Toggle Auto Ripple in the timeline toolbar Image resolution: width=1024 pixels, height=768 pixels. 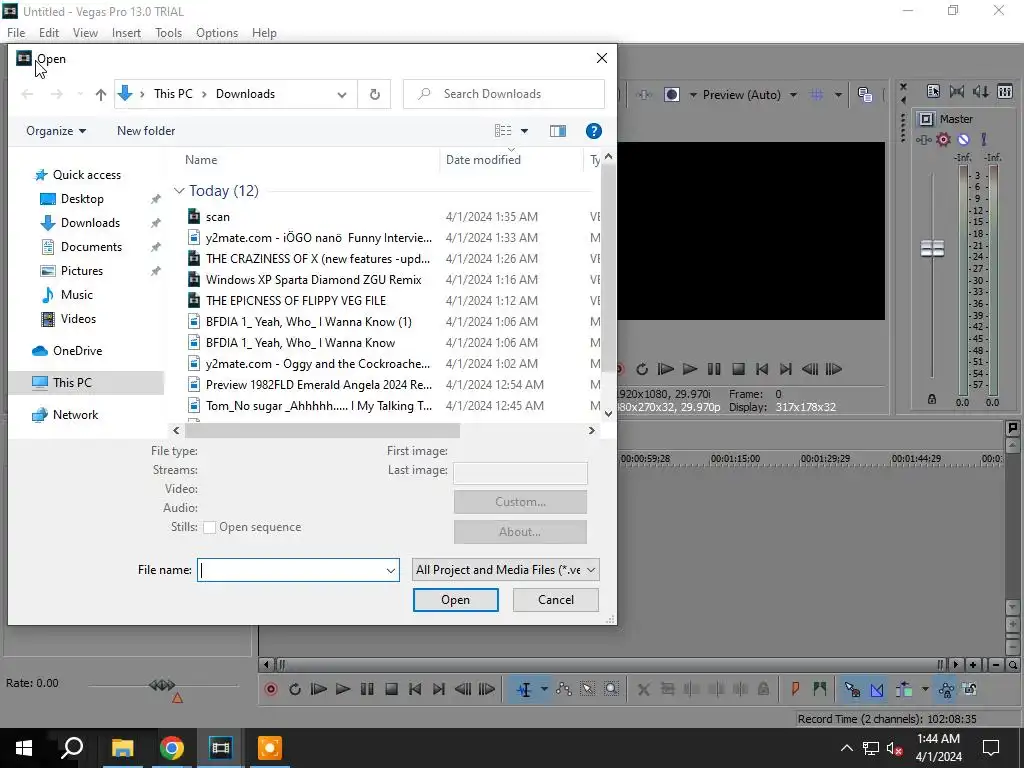coord(904,689)
